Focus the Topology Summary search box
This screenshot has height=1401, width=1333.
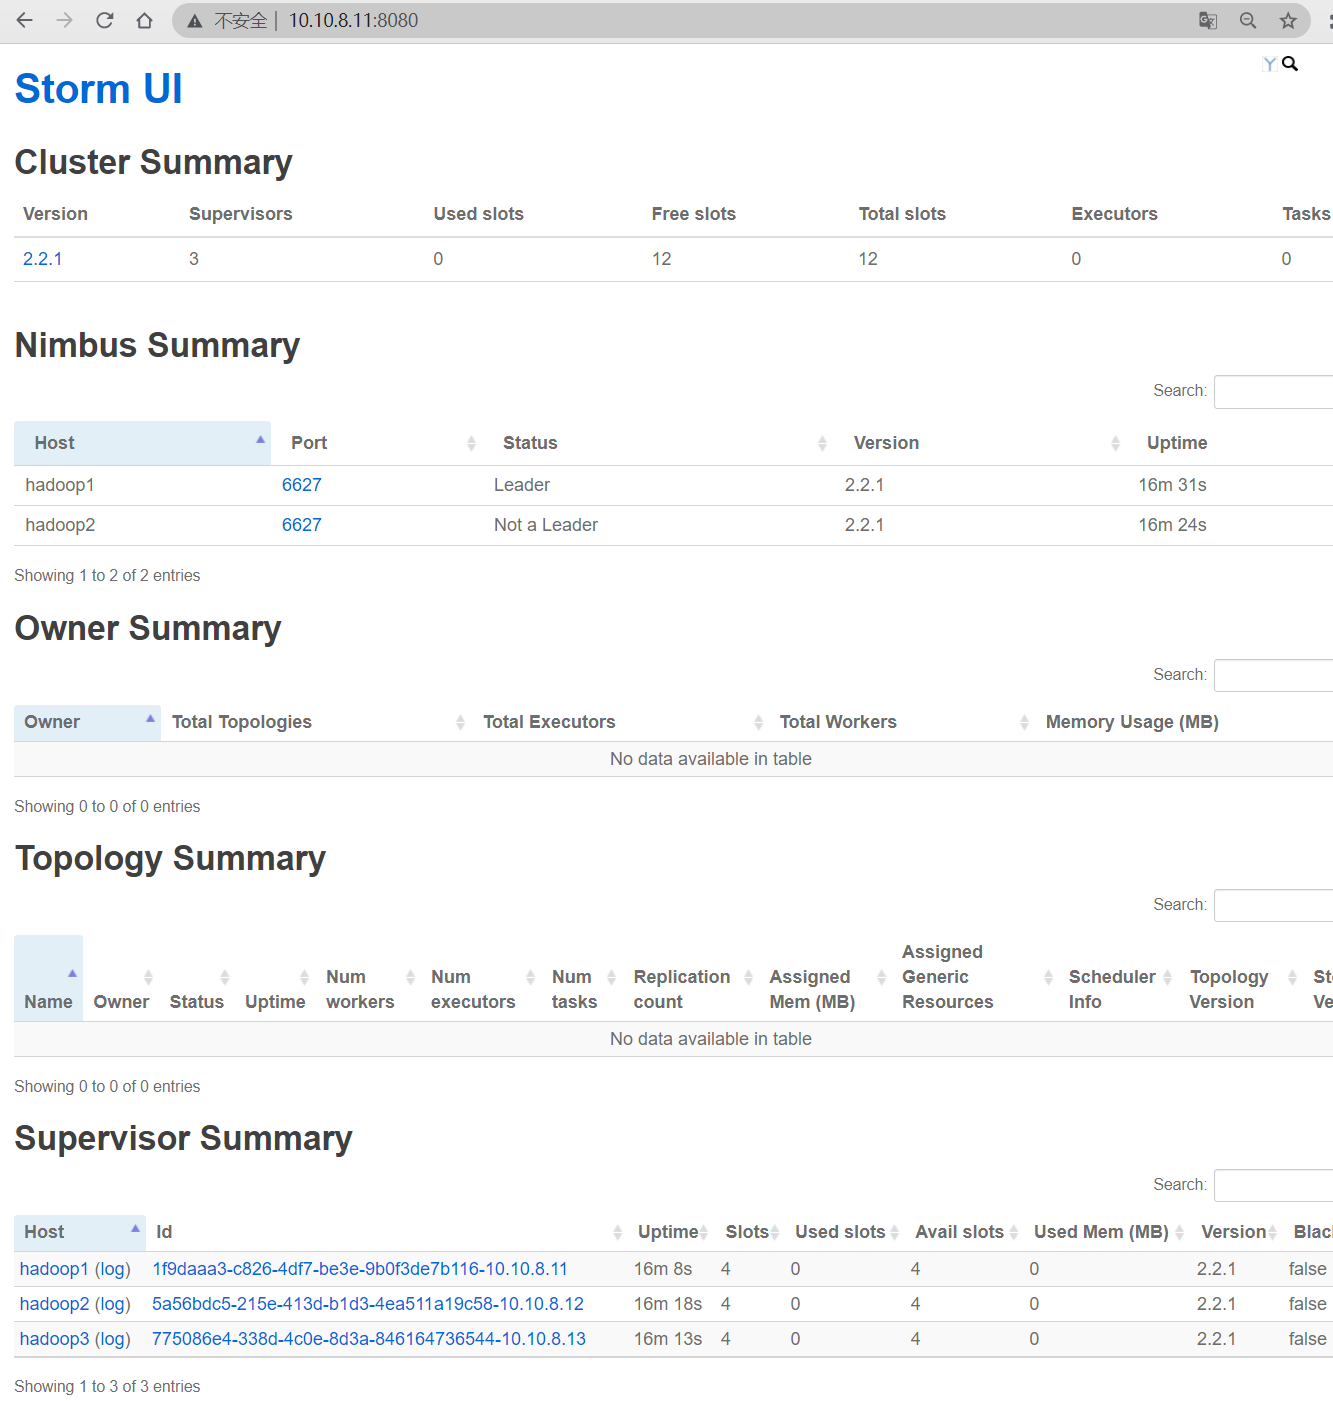coord(1273,905)
